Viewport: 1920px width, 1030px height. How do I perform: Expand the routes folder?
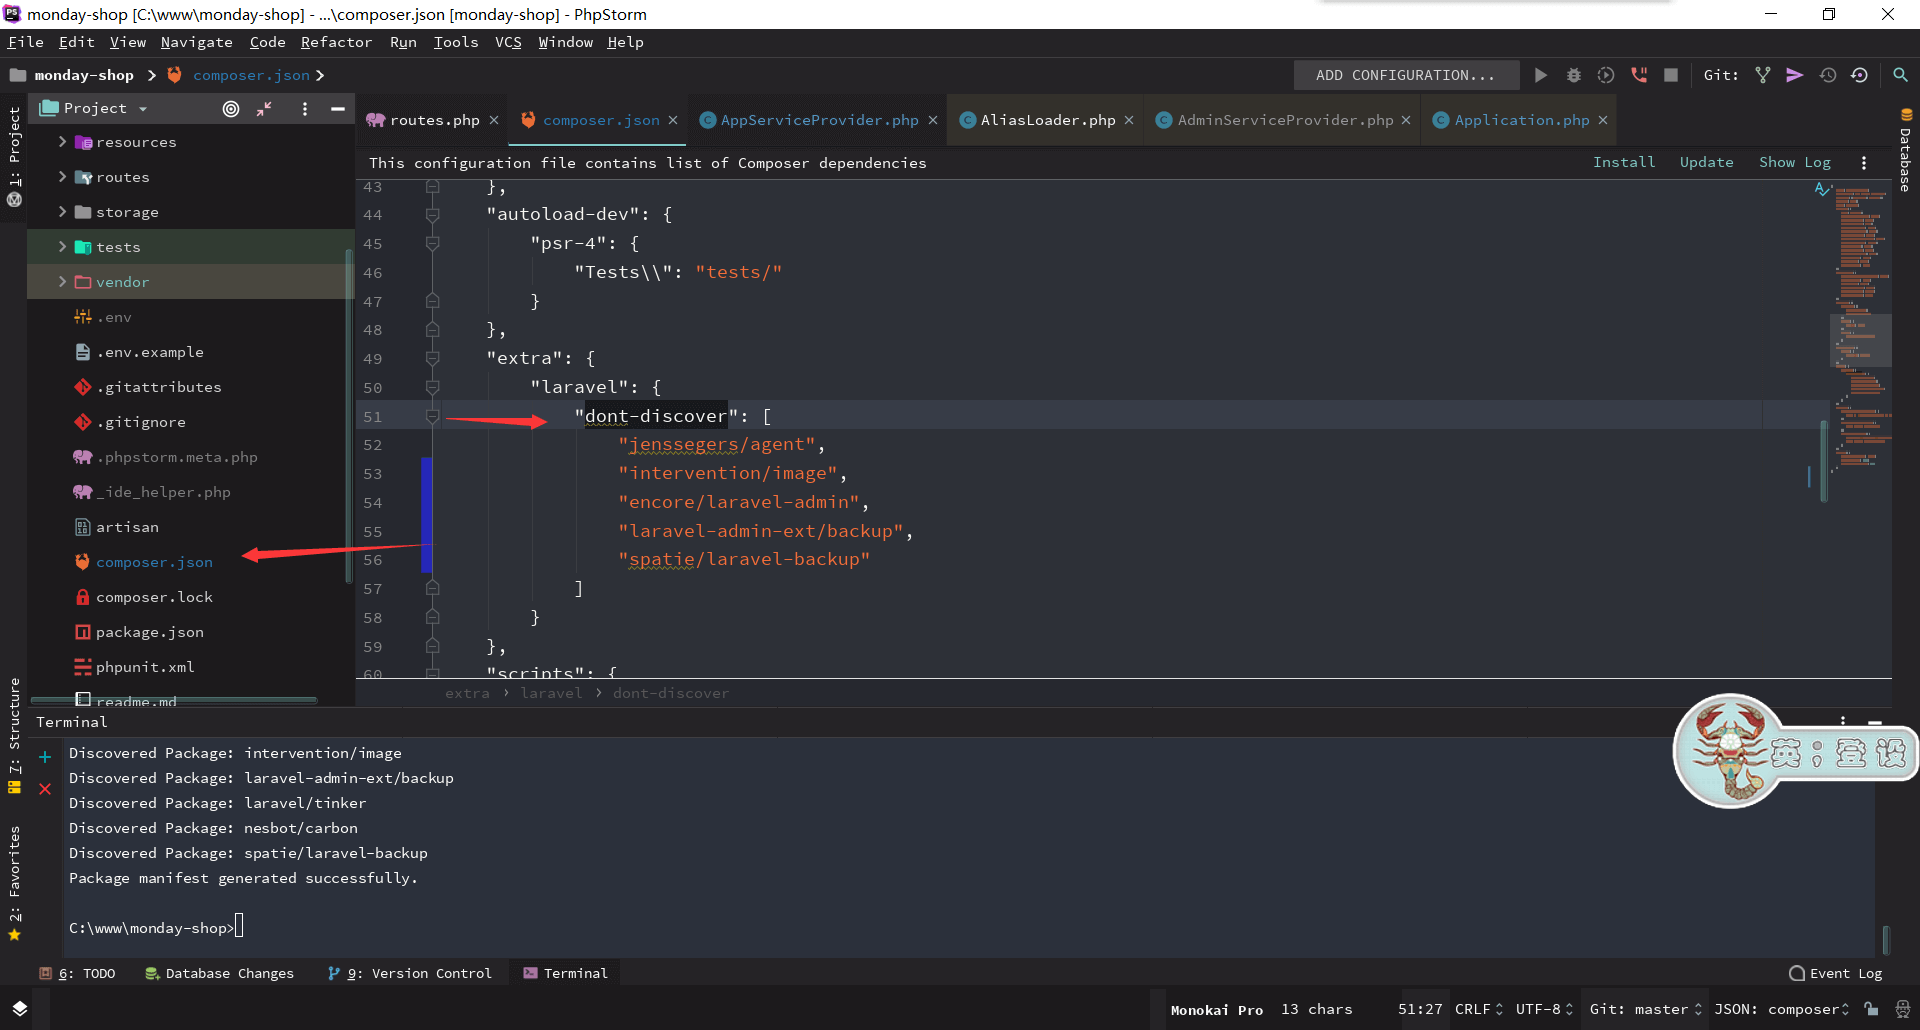click(62, 177)
